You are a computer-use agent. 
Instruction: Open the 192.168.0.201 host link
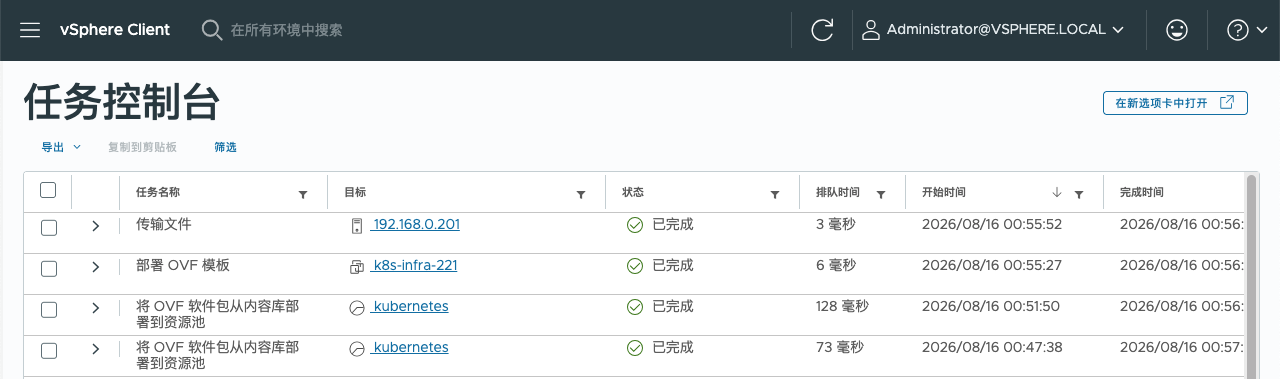(x=416, y=224)
